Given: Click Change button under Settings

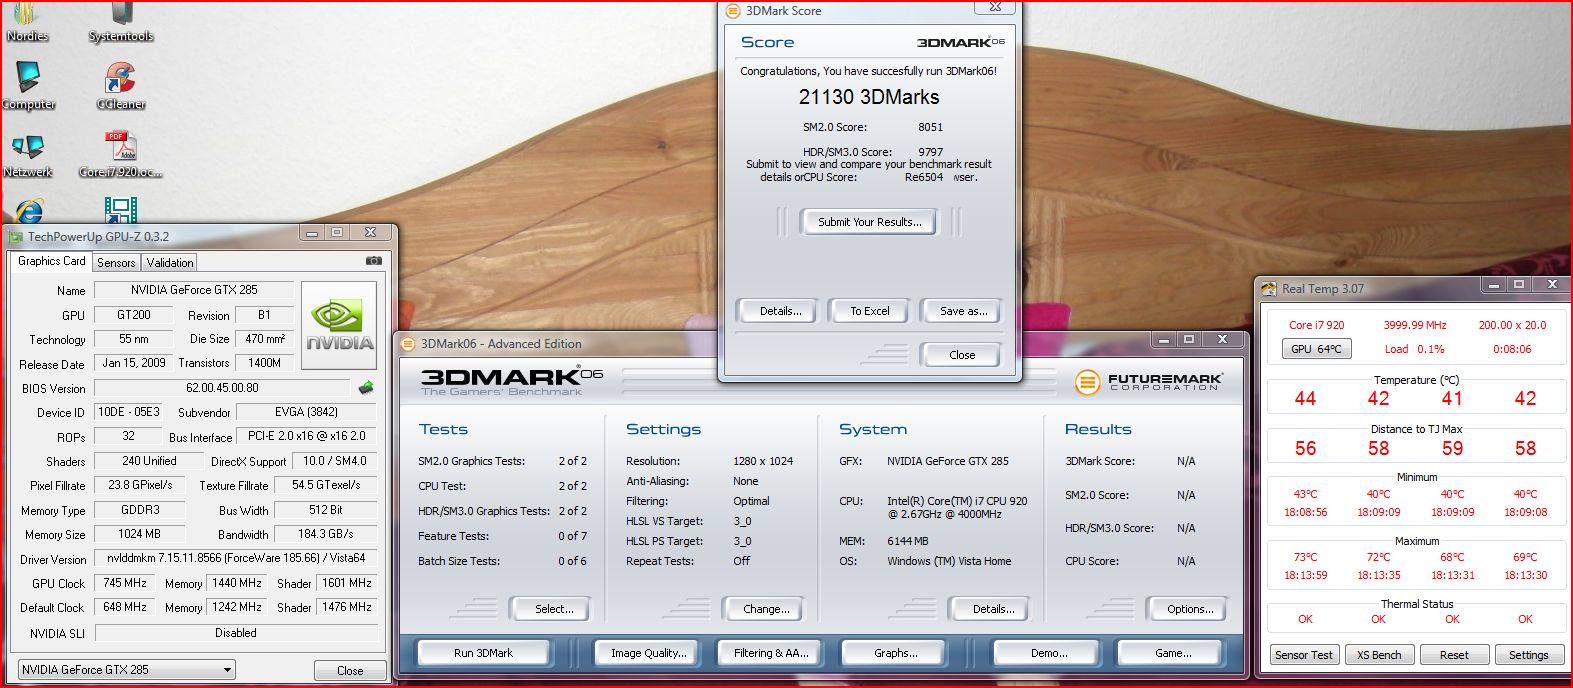Looking at the screenshot, I should [x=766, y=609].
